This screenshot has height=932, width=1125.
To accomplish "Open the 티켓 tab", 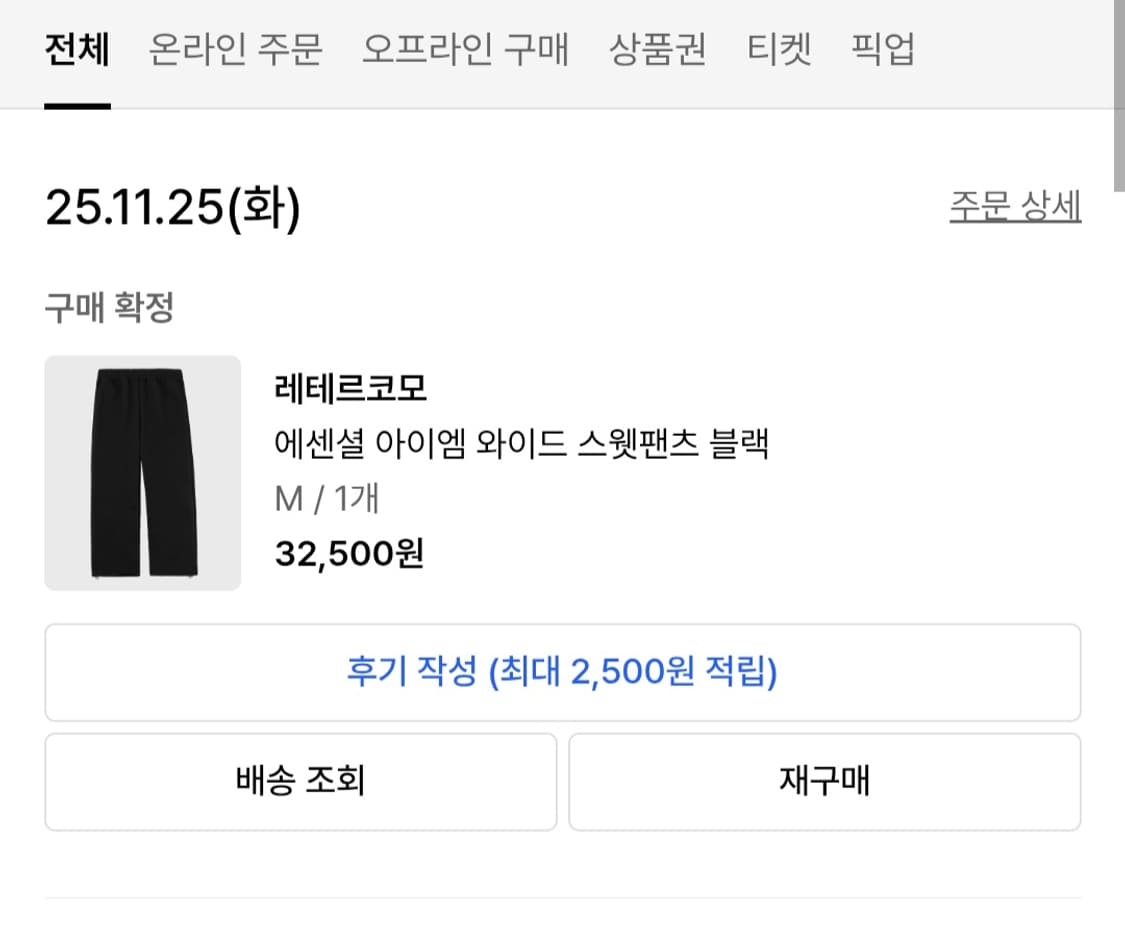I will 781,50.
